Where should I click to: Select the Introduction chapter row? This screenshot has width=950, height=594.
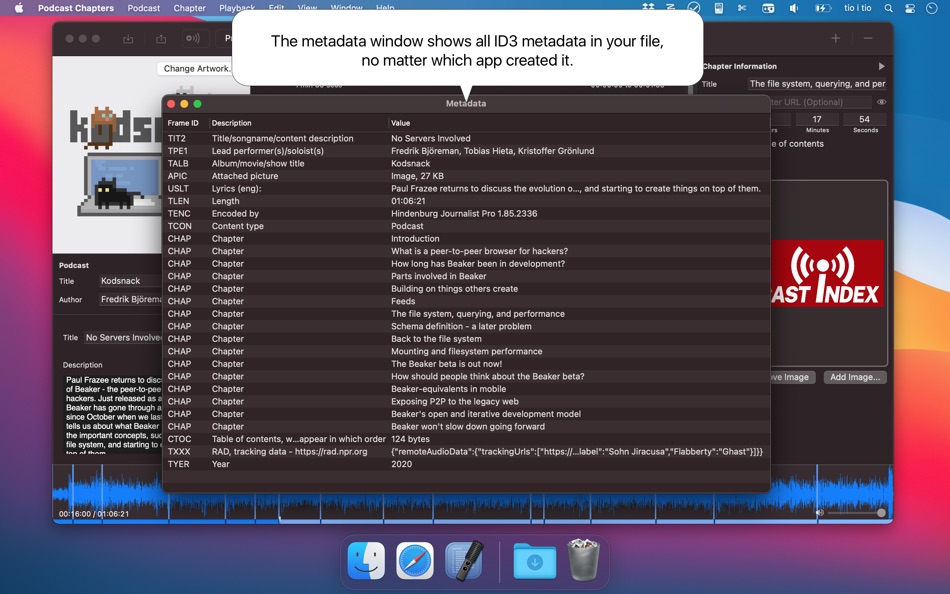[x=466, y=238]
